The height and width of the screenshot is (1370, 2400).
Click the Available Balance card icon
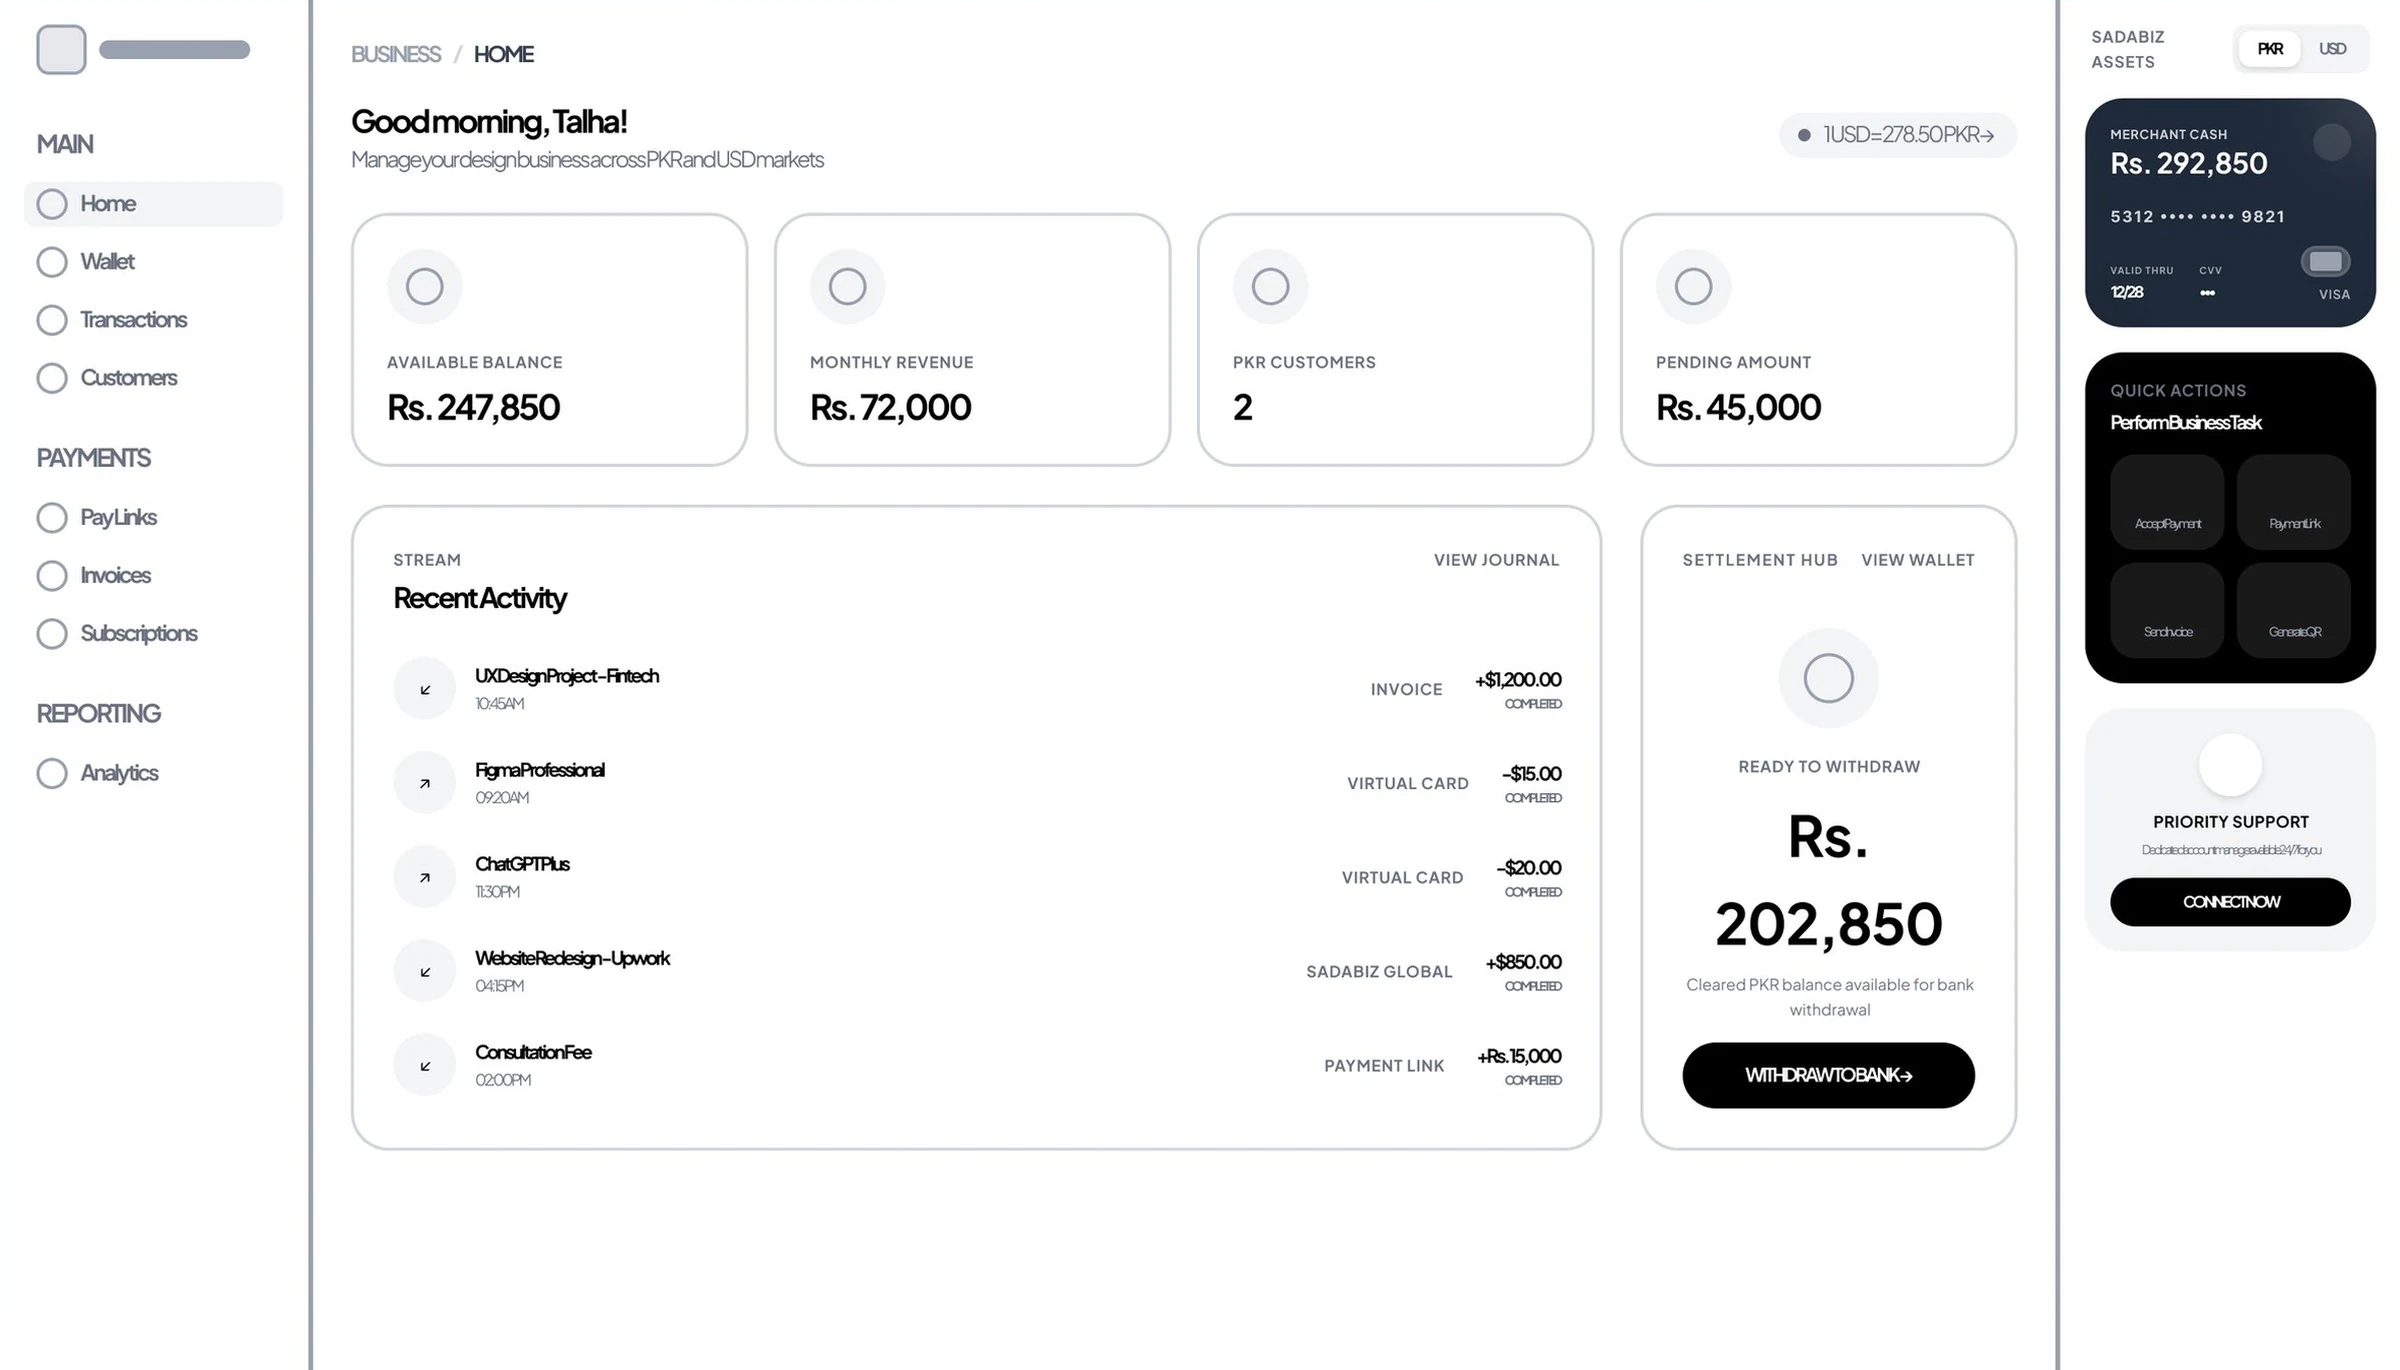click(424, 287)
